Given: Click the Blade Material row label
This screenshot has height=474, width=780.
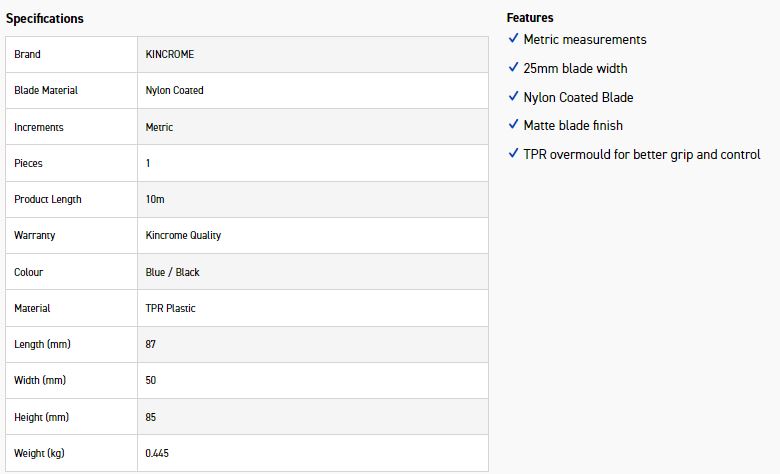Looking at the screenshot, I should tap(46, 90).
